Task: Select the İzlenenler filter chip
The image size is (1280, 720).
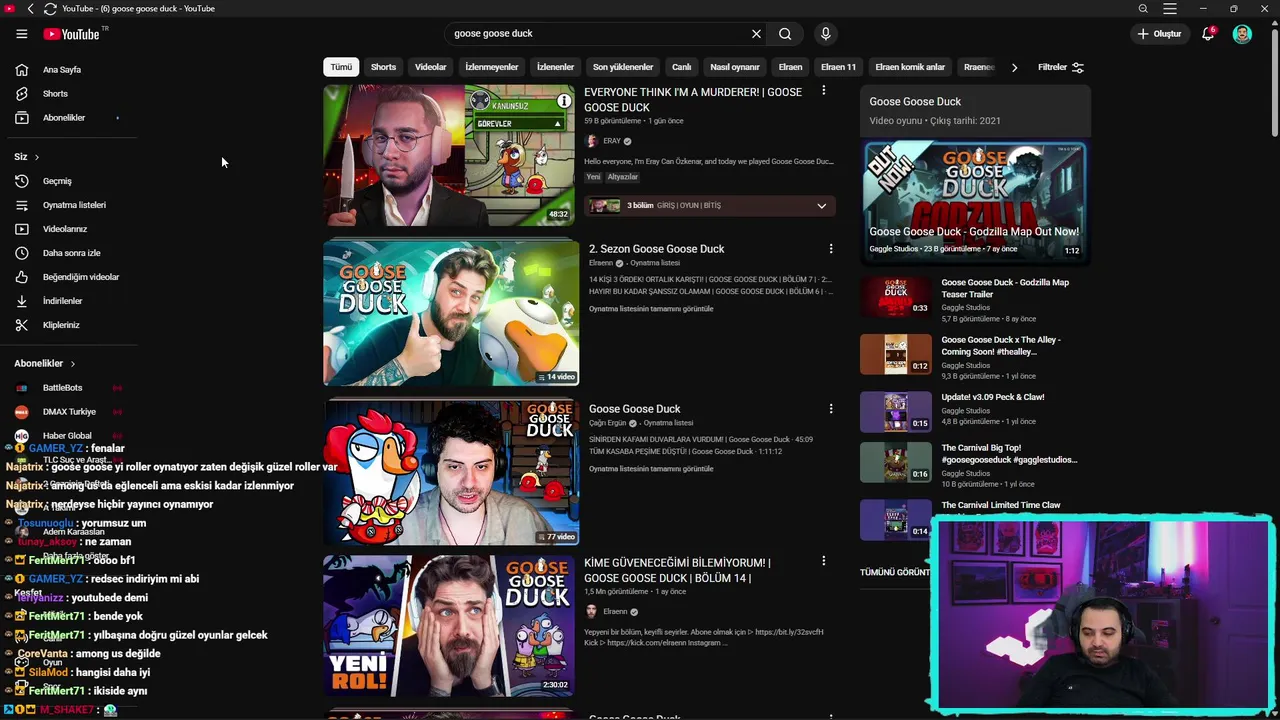Action: tap(555, 67)
